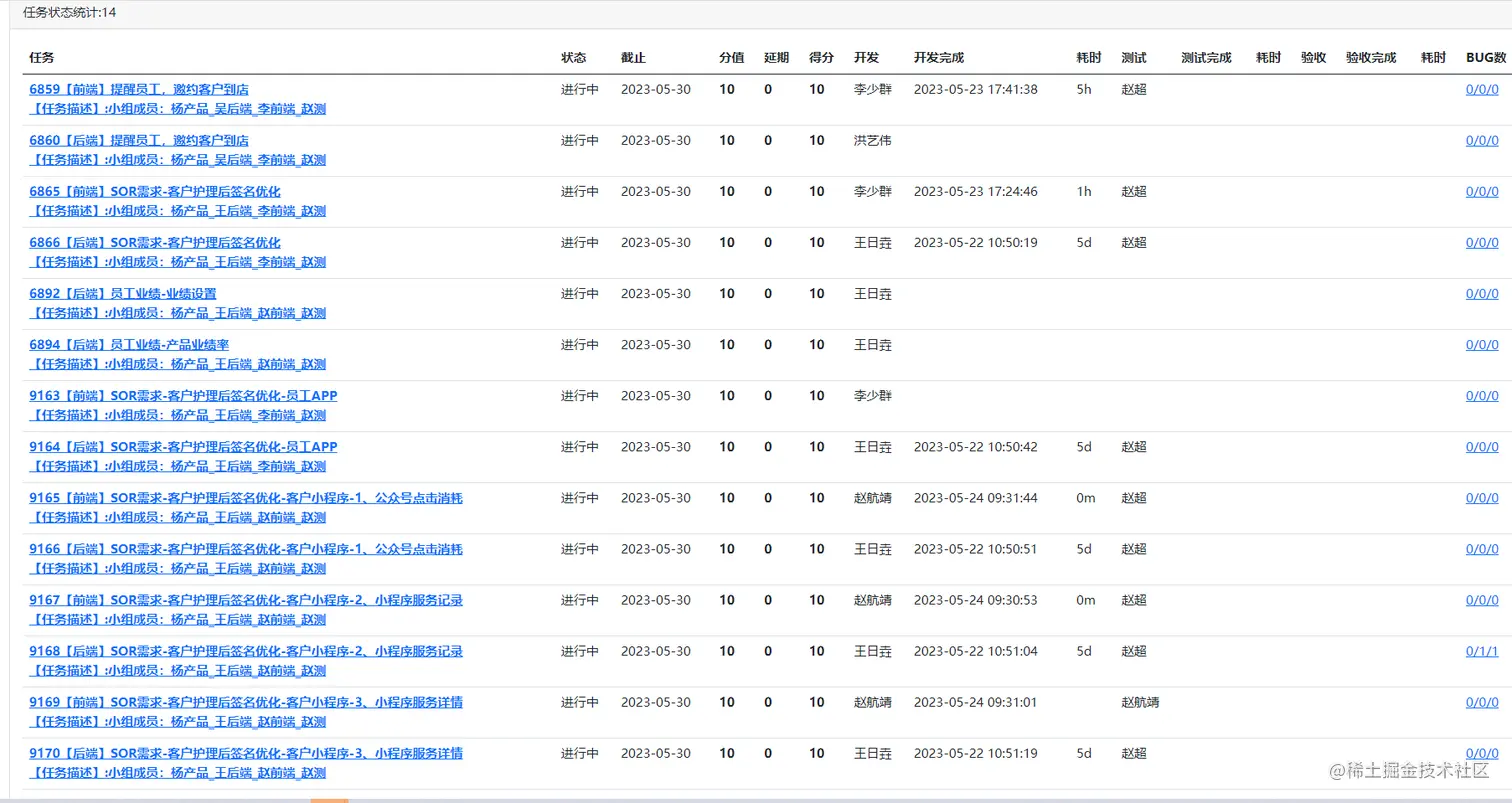Click the 截止 column header
Screen dimensions: 1512x803
click(633, 58)
